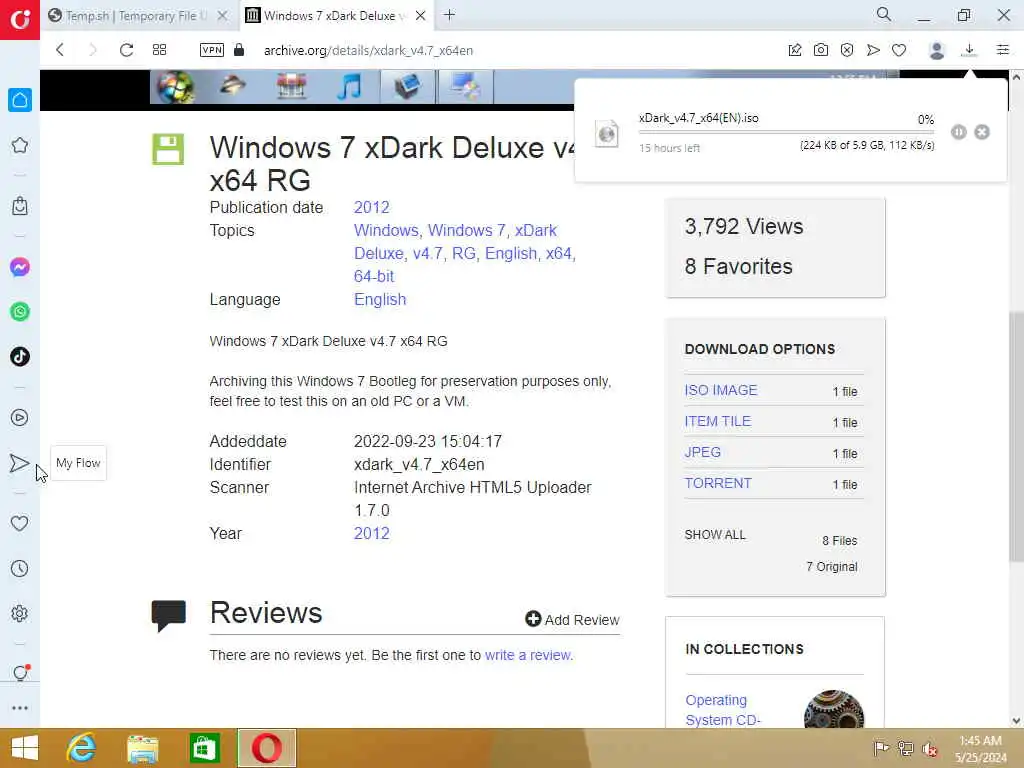
Task: Open Easy Setup menu icon
Action: tap(1002, 50)
